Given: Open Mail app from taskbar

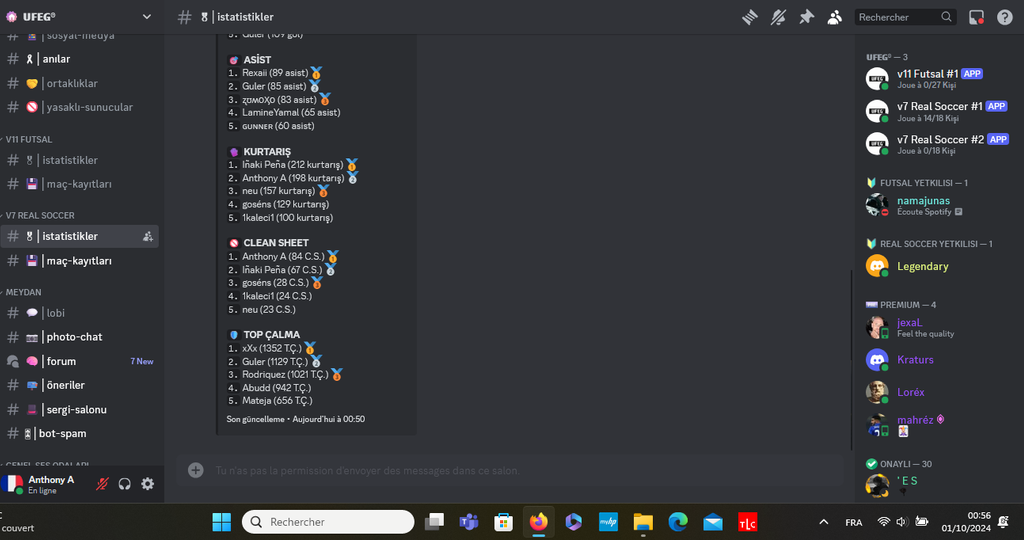Looking at the screenshot, I should click(x=712, y=522).
